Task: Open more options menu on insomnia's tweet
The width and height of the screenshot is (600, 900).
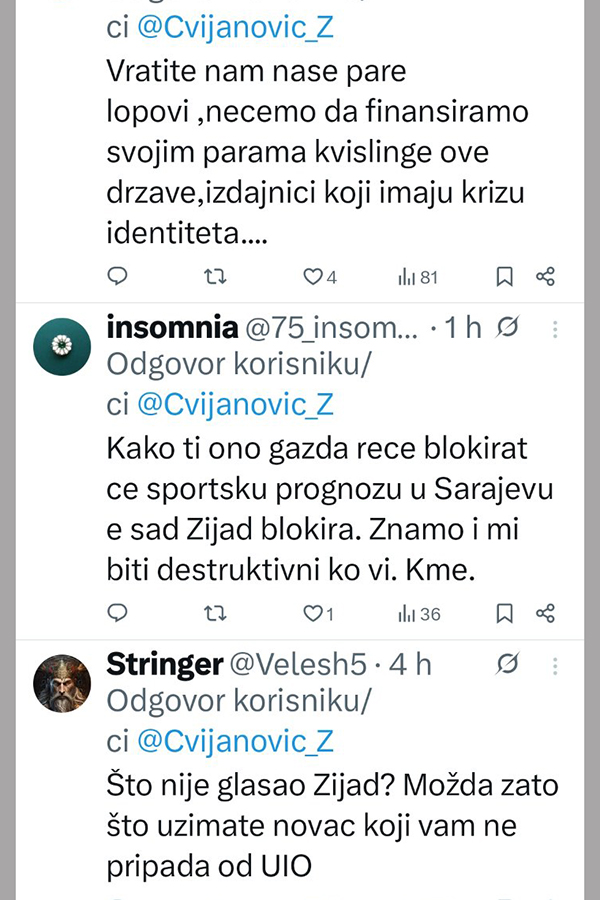Action: click(x=557, y=329)
